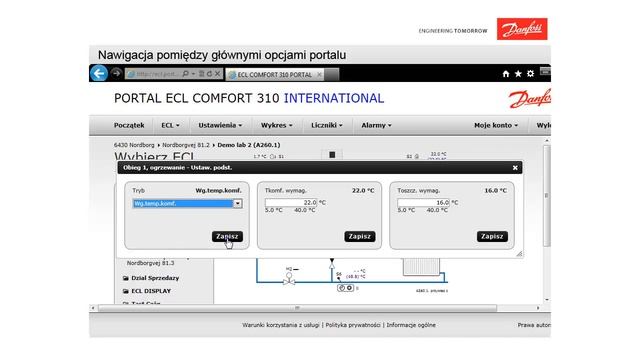
Task: Click search magnifier in address bar
Action: [186, 74]
